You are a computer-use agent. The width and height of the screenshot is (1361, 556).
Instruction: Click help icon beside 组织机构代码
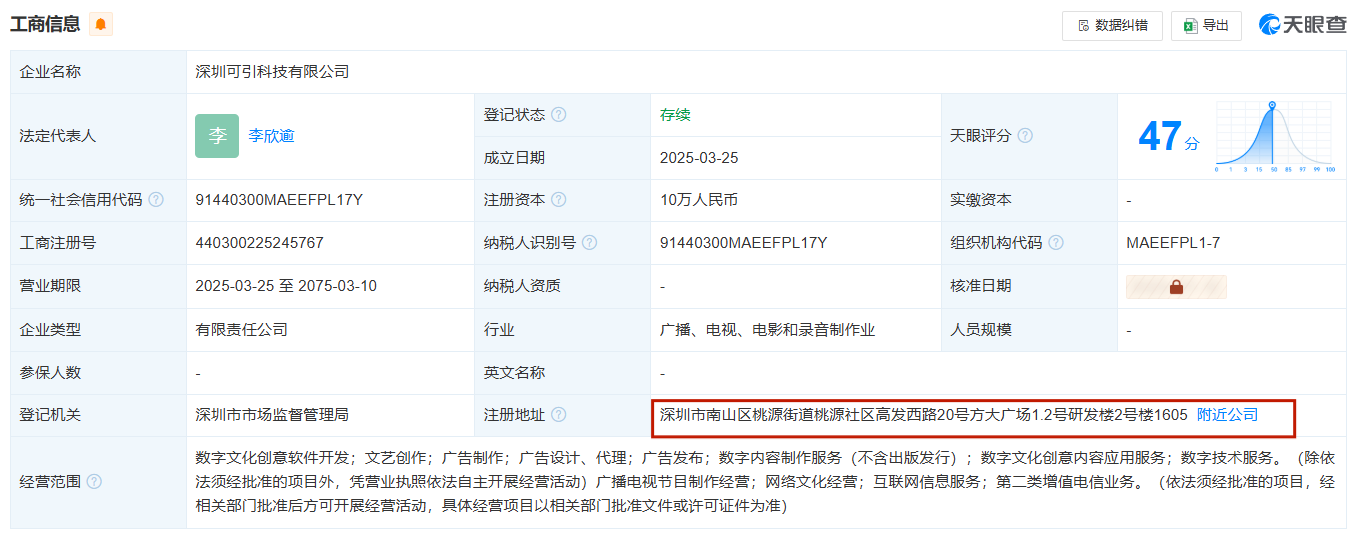(1056, 243)
